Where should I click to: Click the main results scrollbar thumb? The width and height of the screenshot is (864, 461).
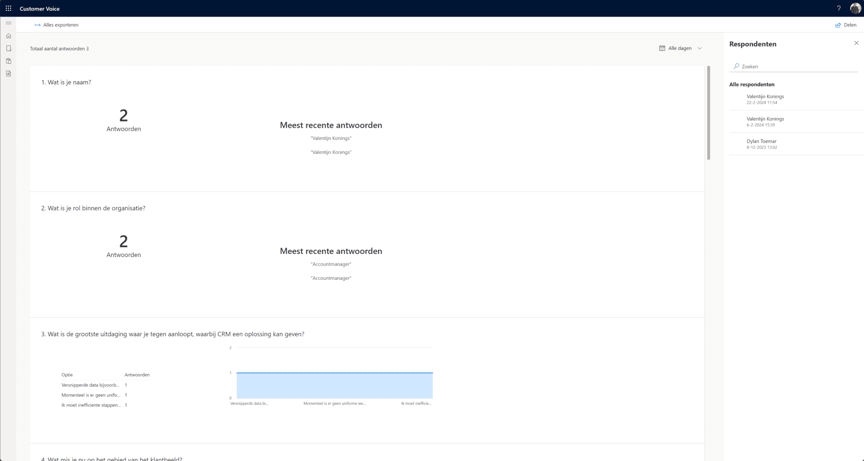click(708, 113)
